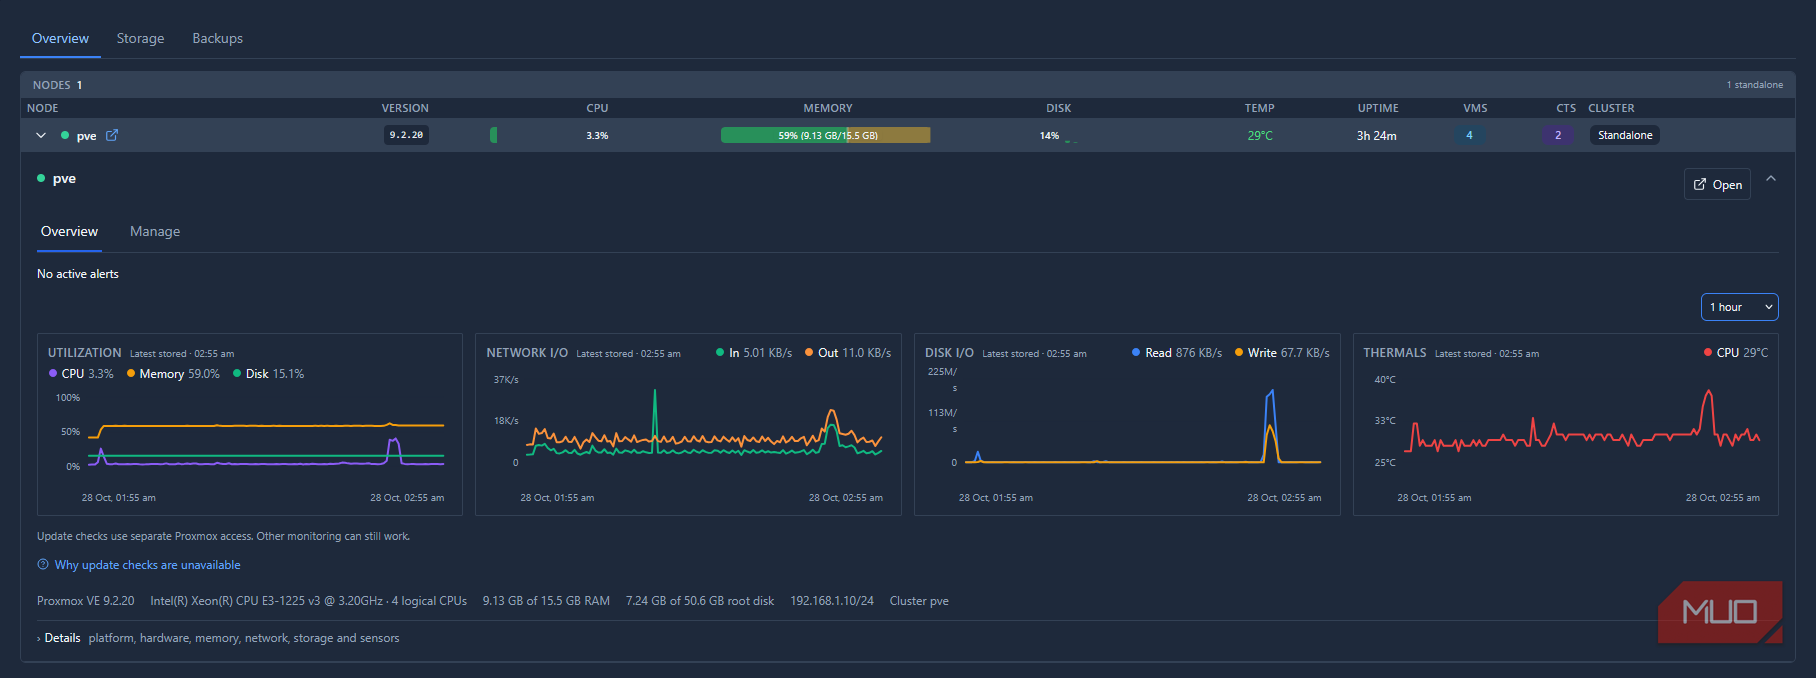Open the 1 hour time range dropdown

(1739, 307)
